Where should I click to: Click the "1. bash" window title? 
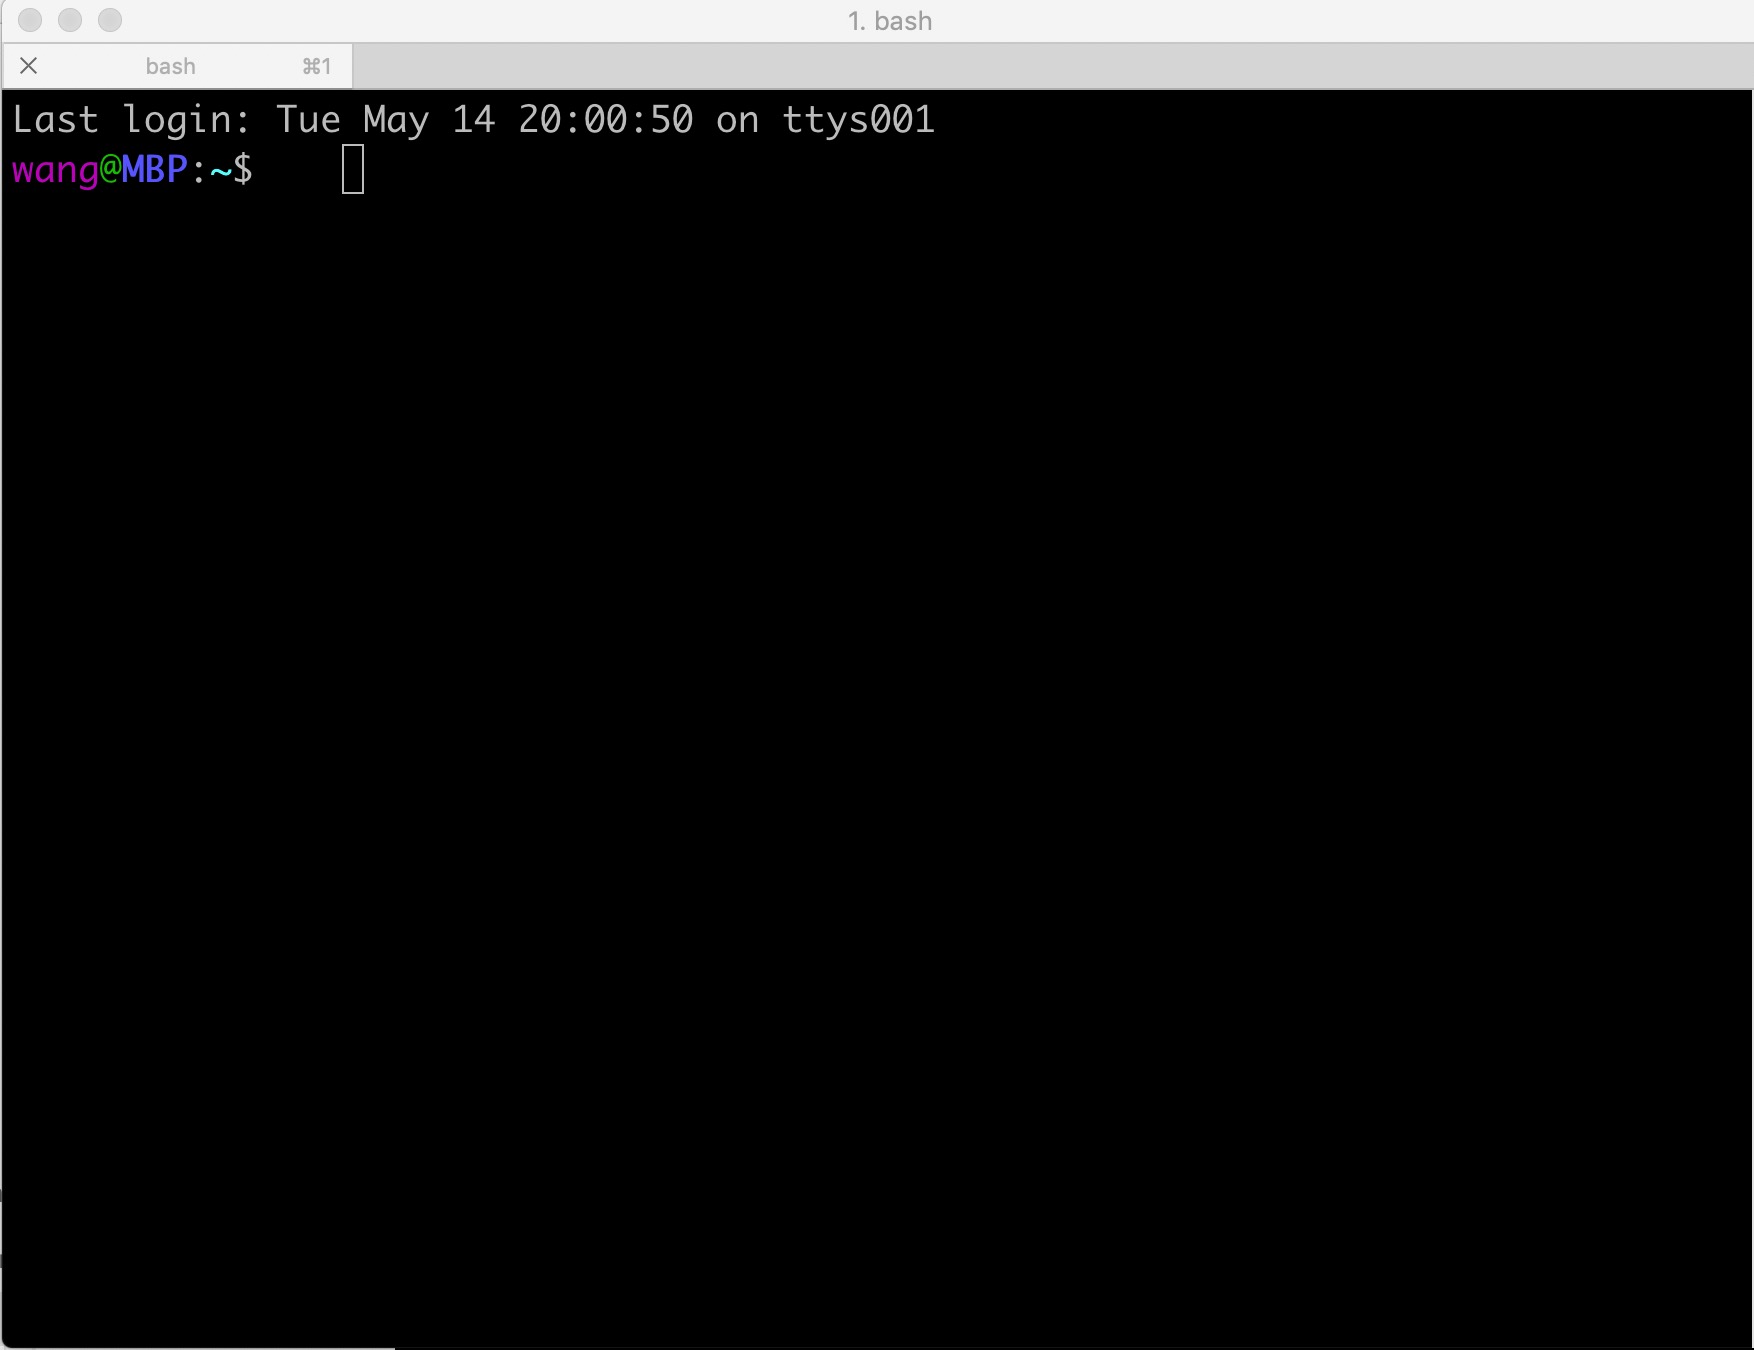[x=890, y=21]
